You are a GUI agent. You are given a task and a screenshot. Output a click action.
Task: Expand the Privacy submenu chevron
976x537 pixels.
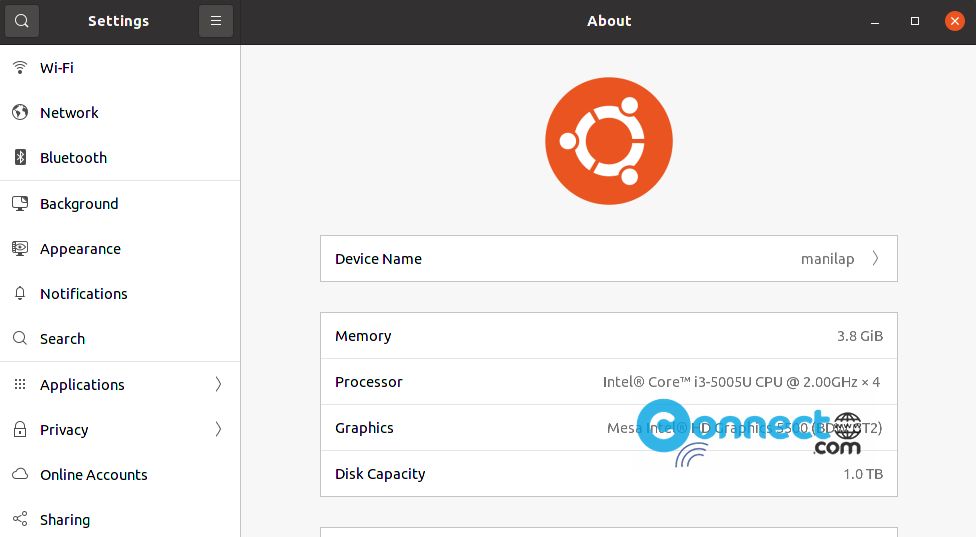[218, 429]
